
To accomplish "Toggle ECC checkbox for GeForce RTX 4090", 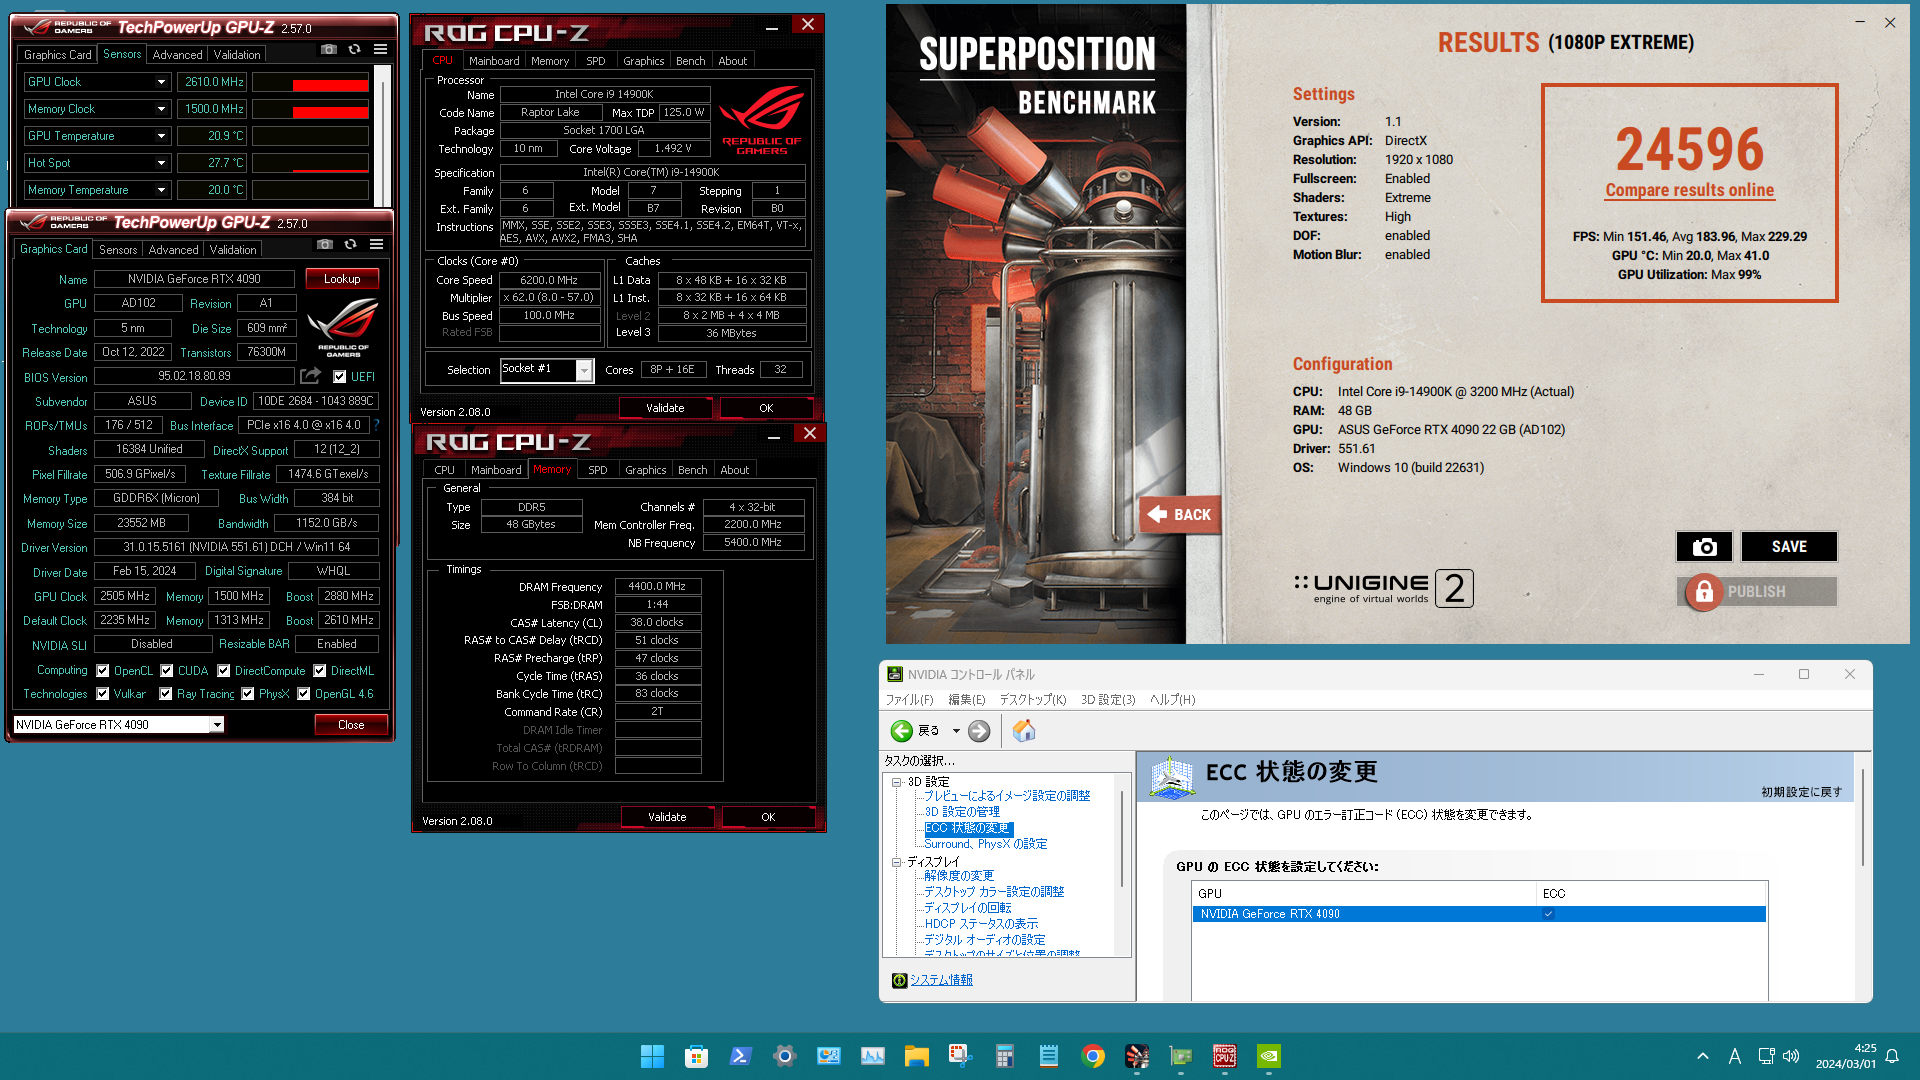I will click(1548, 914).
